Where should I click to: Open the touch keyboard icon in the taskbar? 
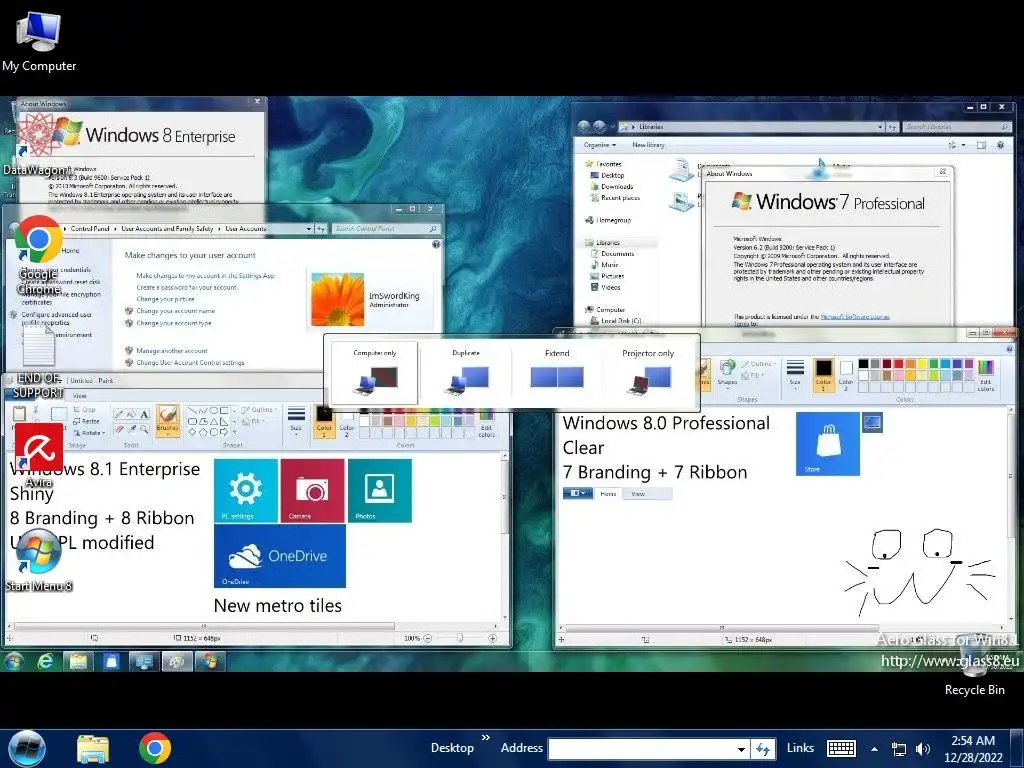[841, 748]
